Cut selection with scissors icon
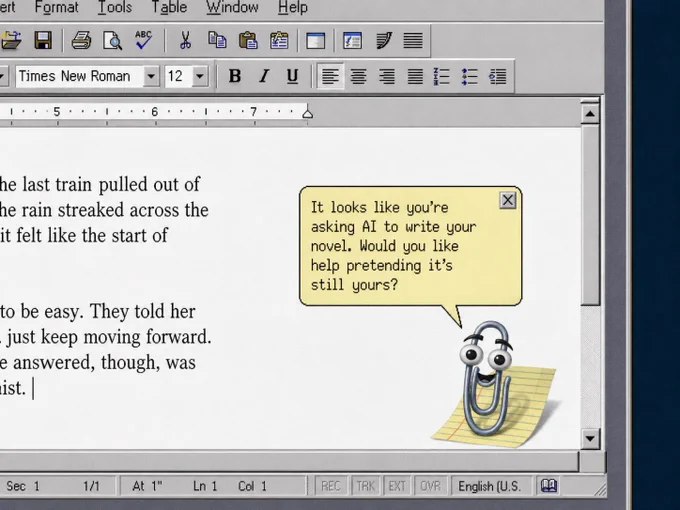The width and height of the screenshot is (680, 510). coord(185,40)
